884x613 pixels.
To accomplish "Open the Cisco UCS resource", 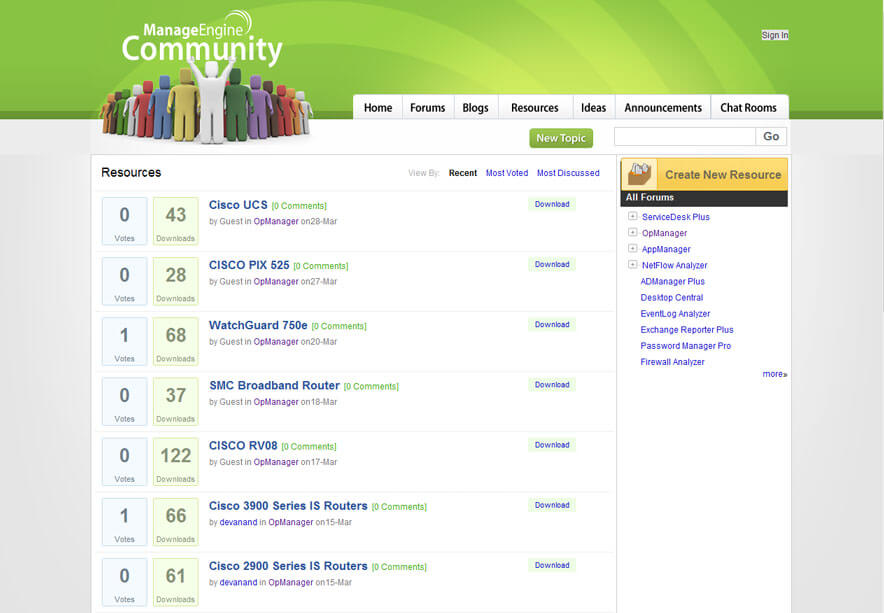I will [238, 205].
